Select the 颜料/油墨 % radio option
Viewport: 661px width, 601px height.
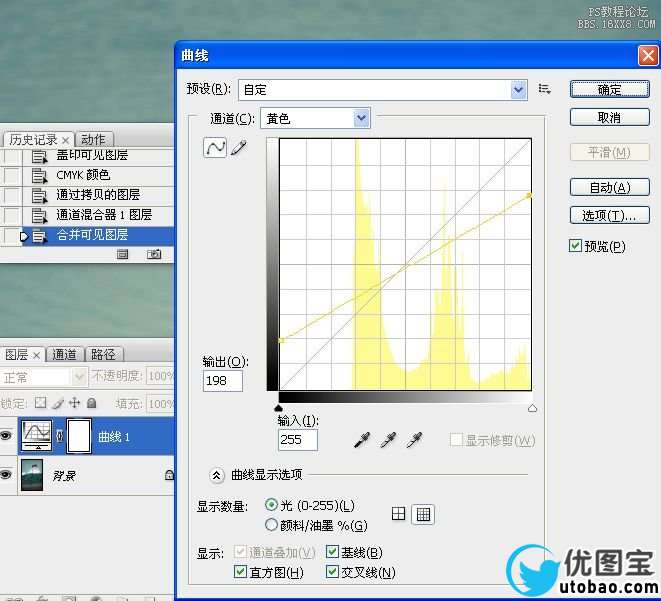click(x=272, y=525)
